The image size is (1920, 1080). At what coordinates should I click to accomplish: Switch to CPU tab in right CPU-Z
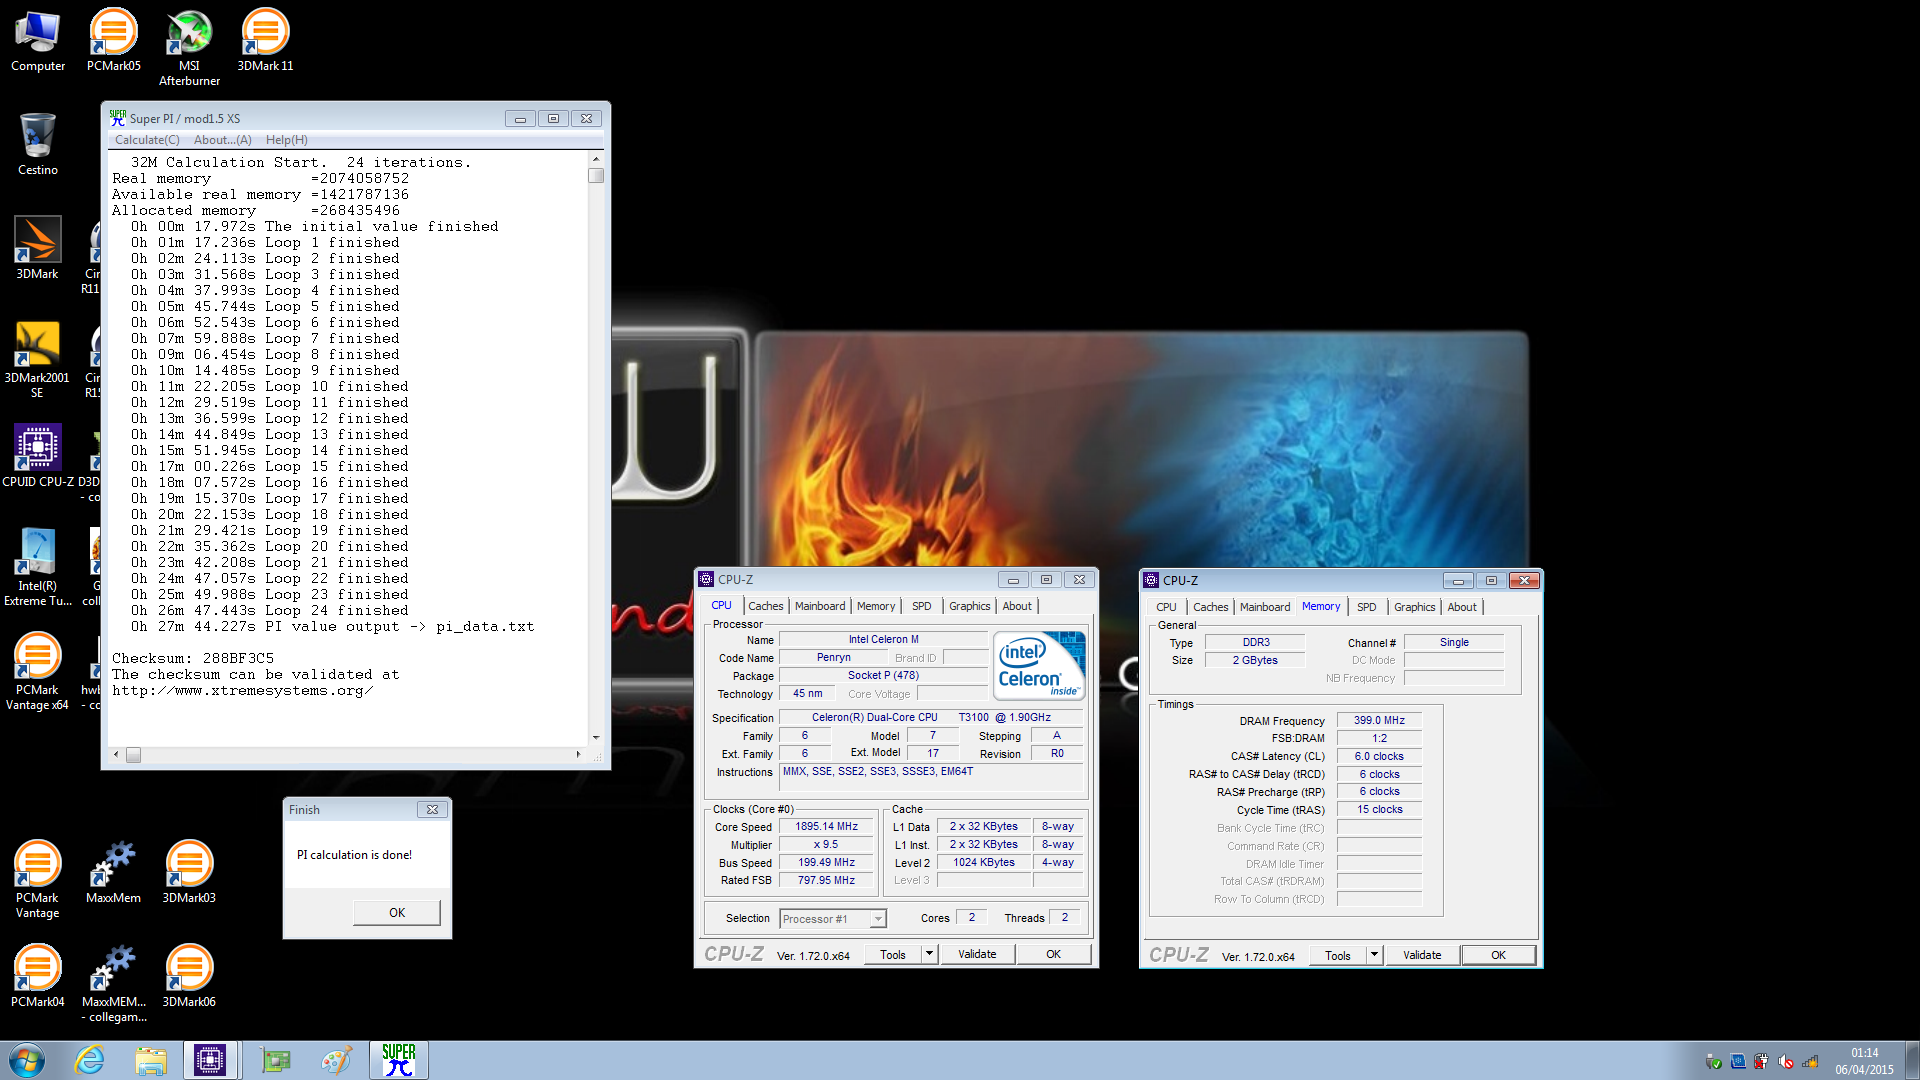pos(1166,607)
